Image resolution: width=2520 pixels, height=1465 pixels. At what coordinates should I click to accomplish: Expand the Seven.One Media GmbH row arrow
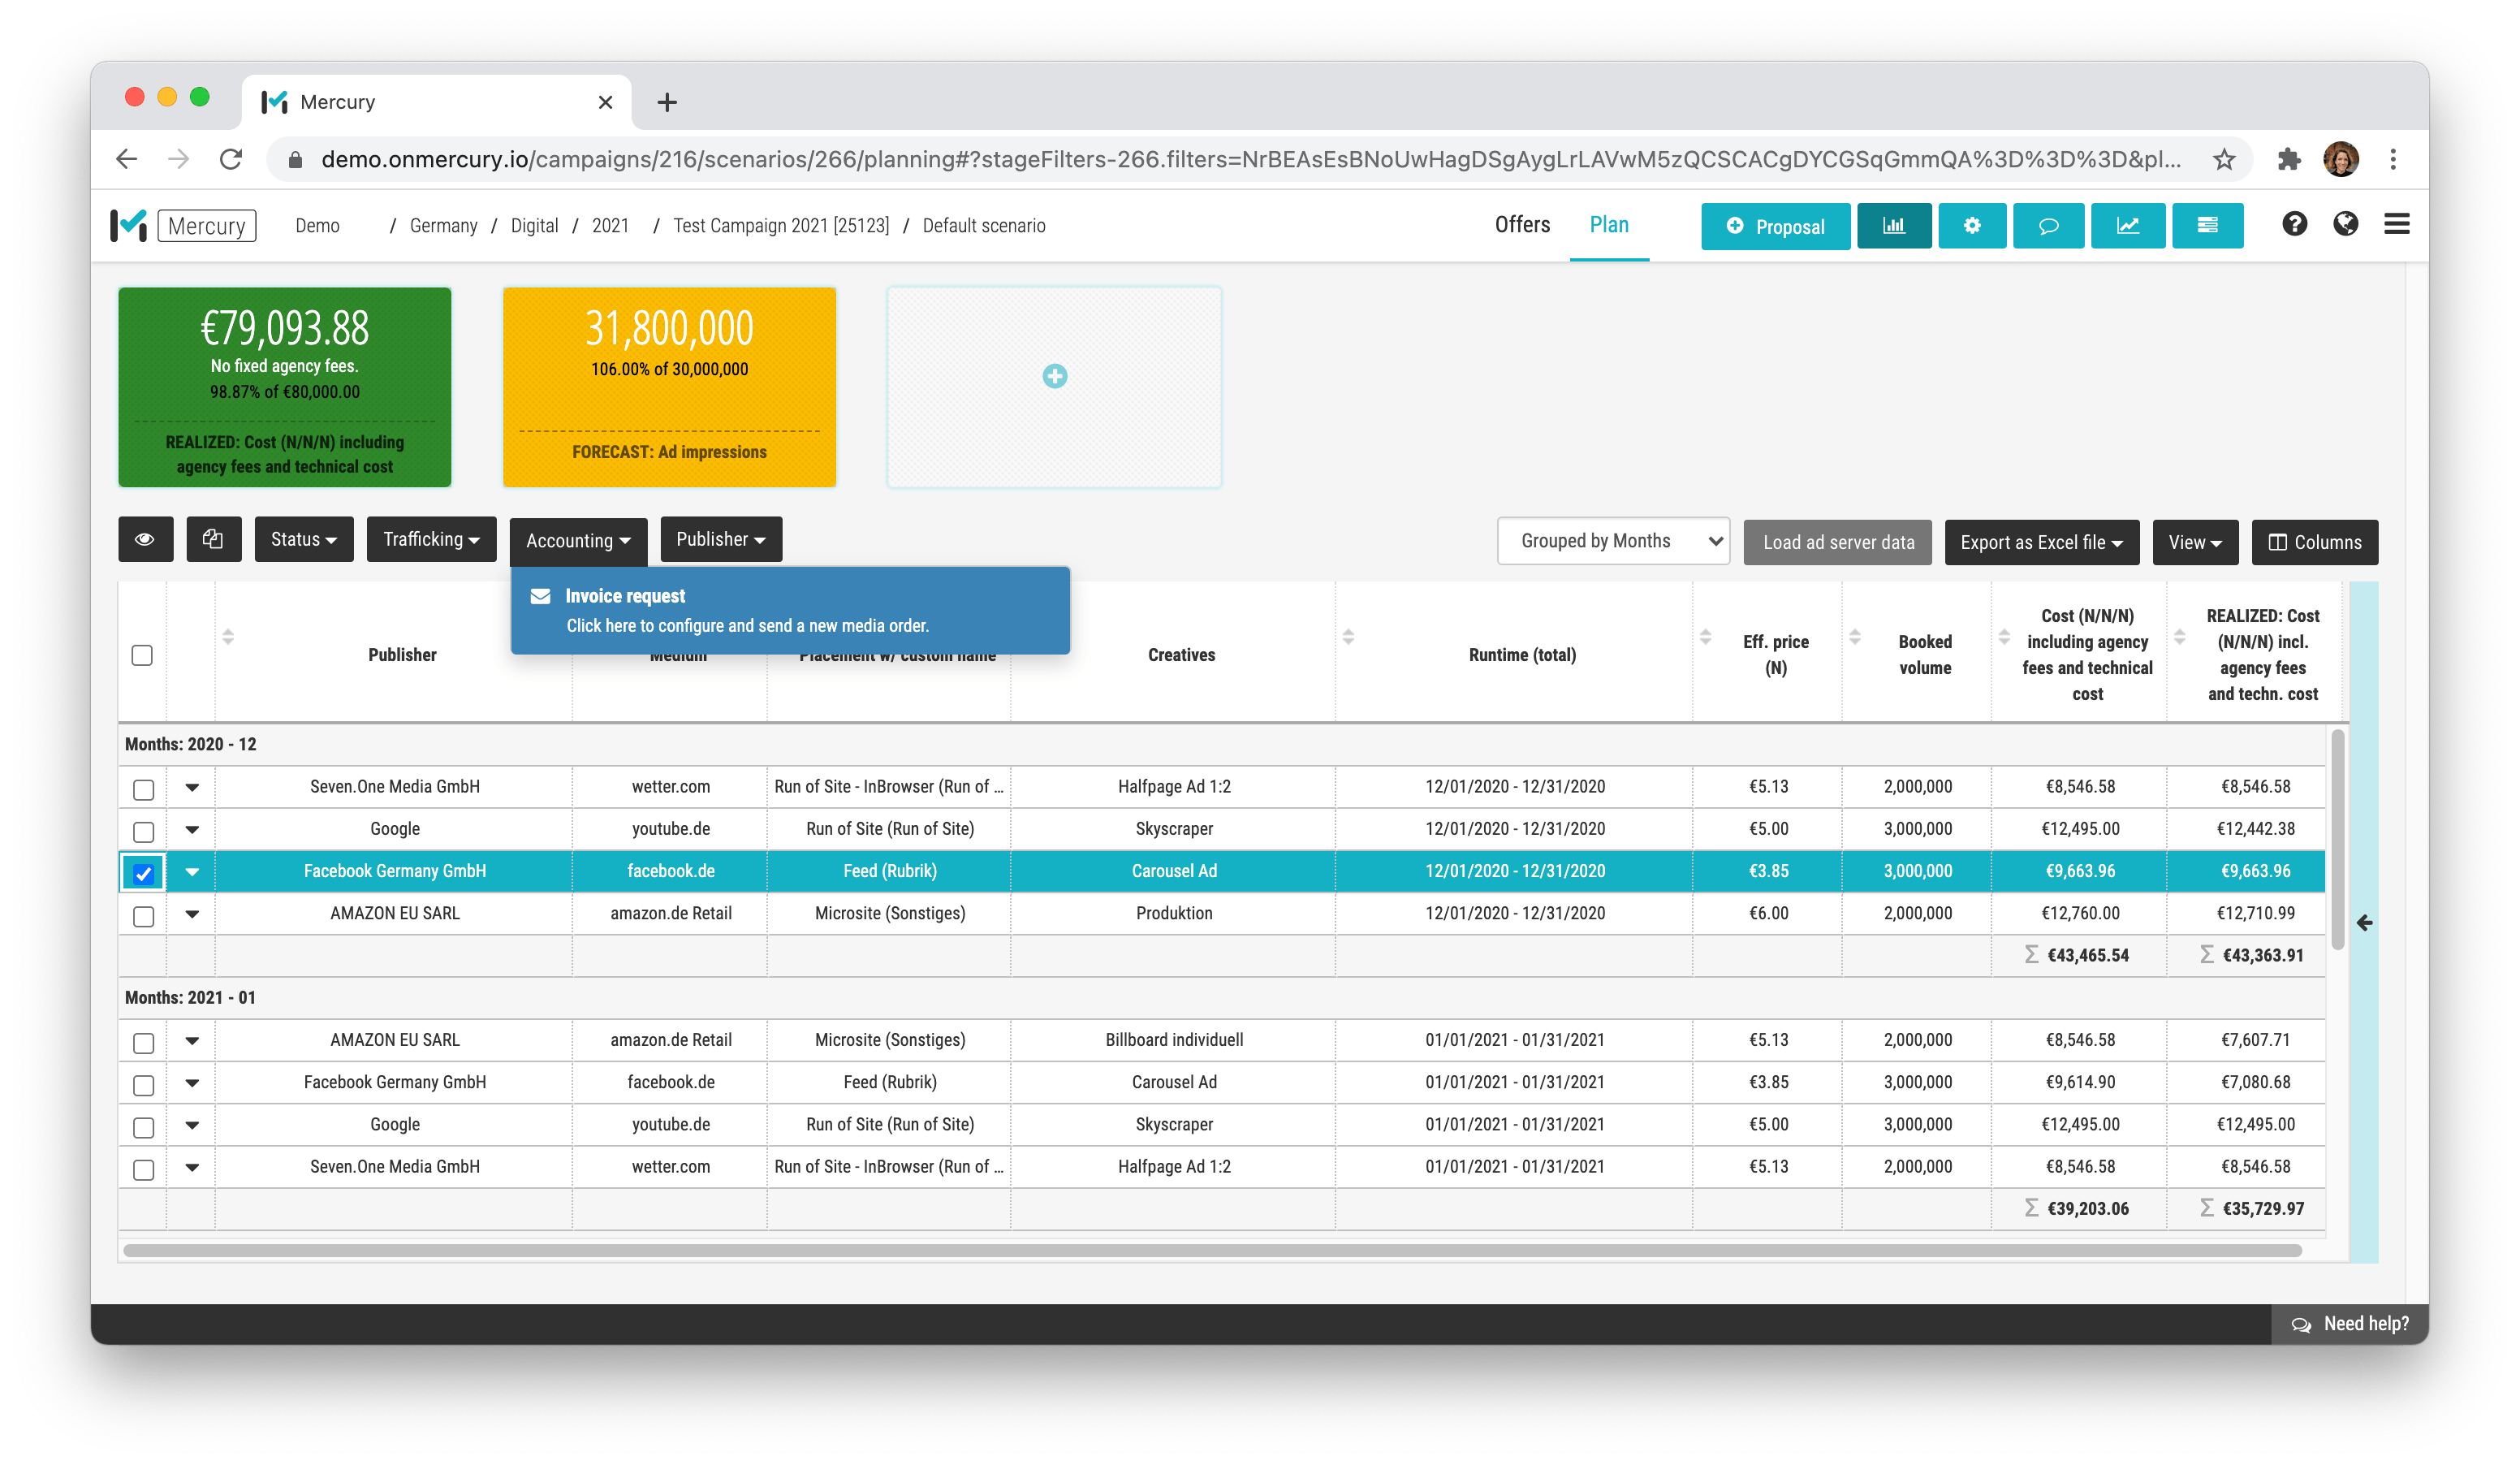pyautogui.click(x=192, y=788)
